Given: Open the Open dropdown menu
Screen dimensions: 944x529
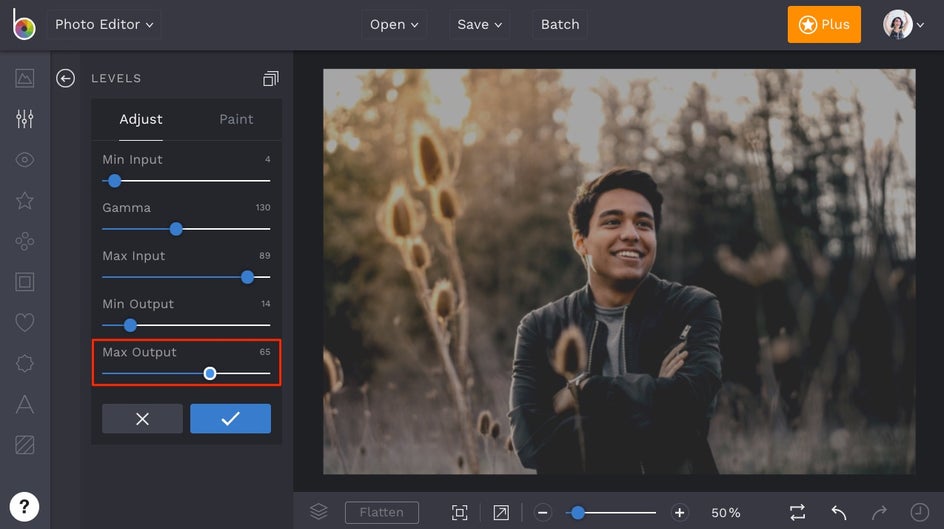Looking at the screenshot, I should pos(394,24).
